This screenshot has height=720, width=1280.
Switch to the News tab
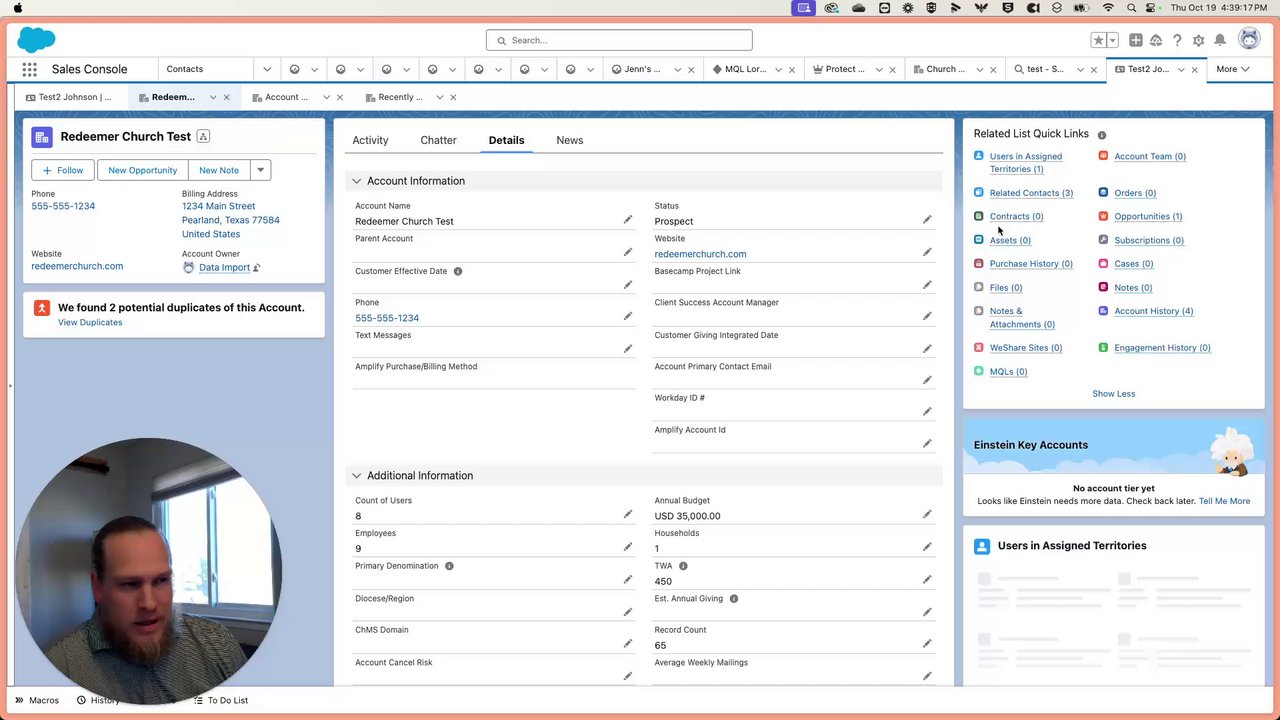(x=570, y=140)
